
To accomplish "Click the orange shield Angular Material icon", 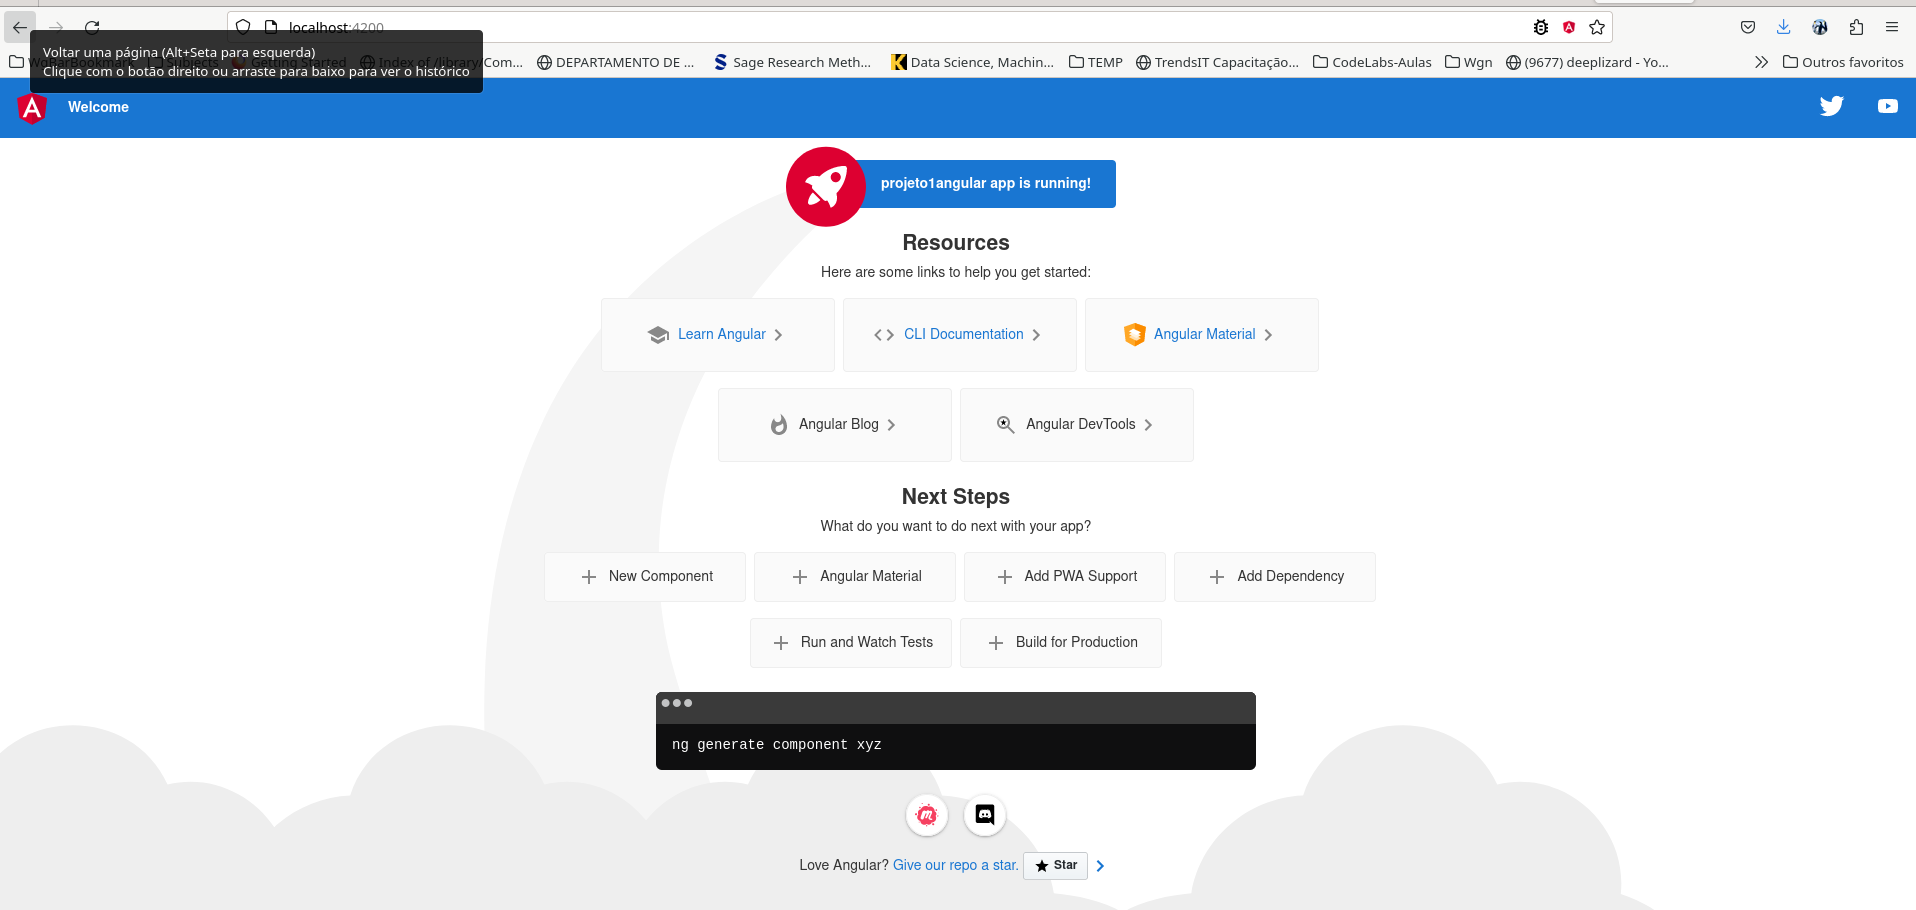I will pos(1134,335).
